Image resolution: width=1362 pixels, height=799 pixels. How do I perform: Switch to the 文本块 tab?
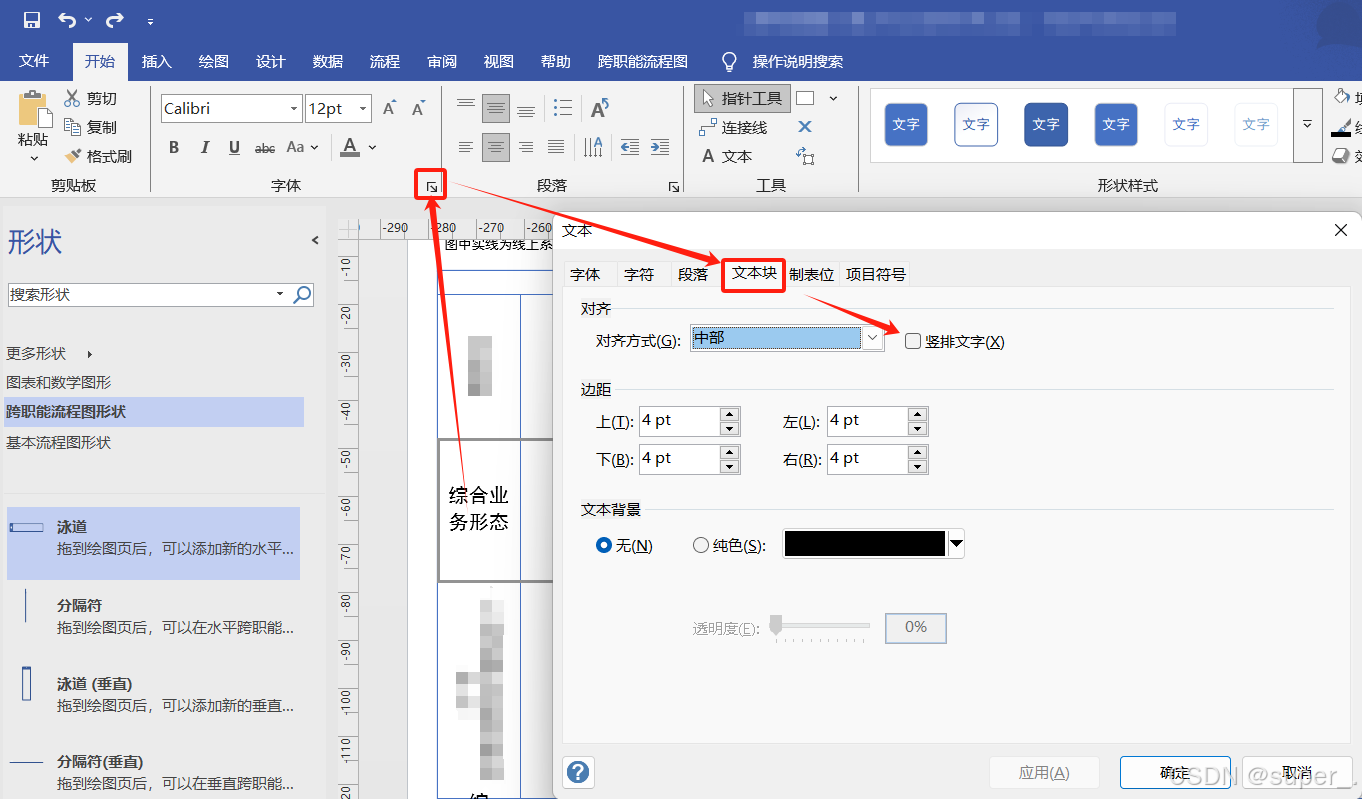[x=753, y=273]
